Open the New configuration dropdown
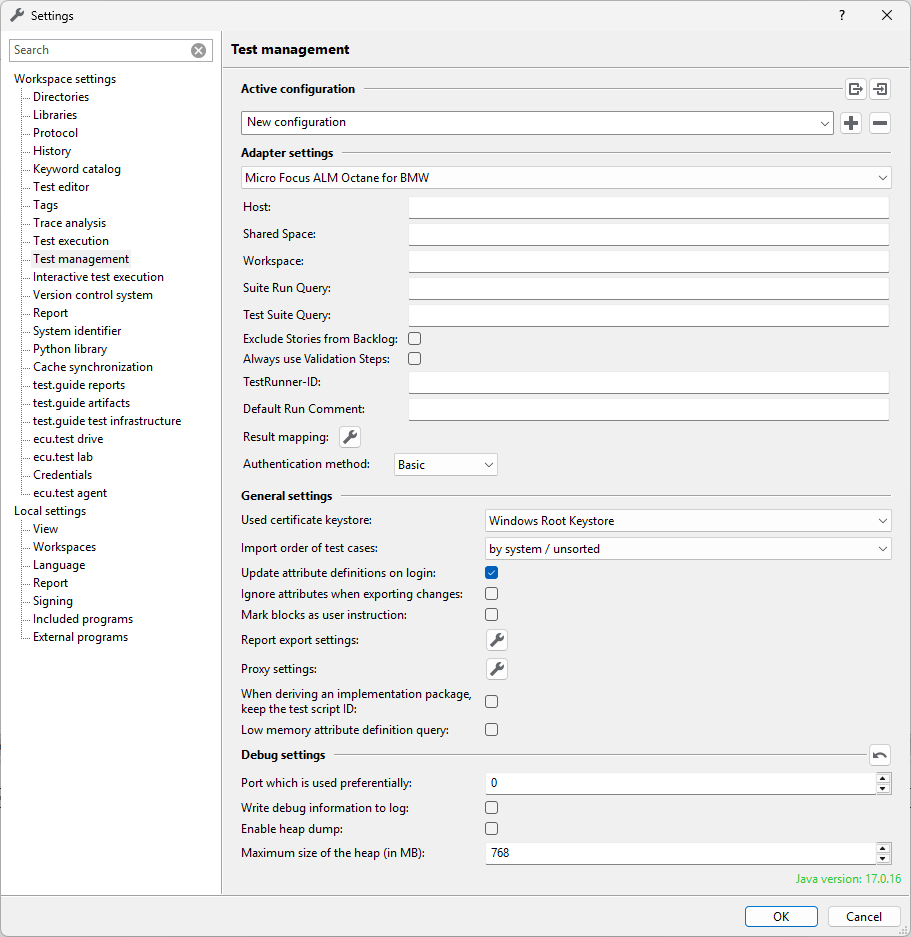The width and height of the screenshot is (911, 937). [537, 123]
